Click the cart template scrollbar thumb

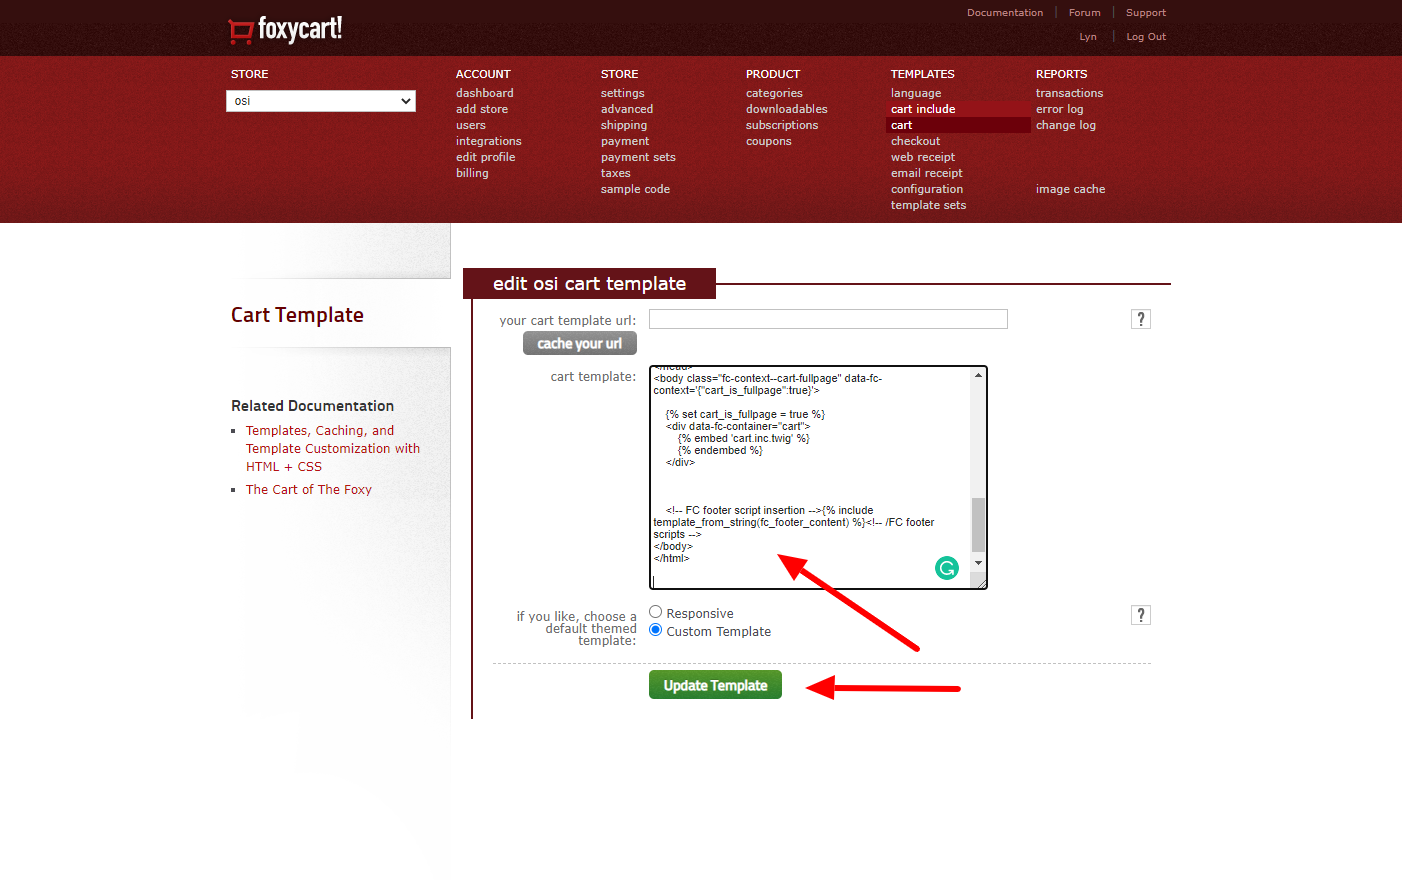[x=978, y=525]
